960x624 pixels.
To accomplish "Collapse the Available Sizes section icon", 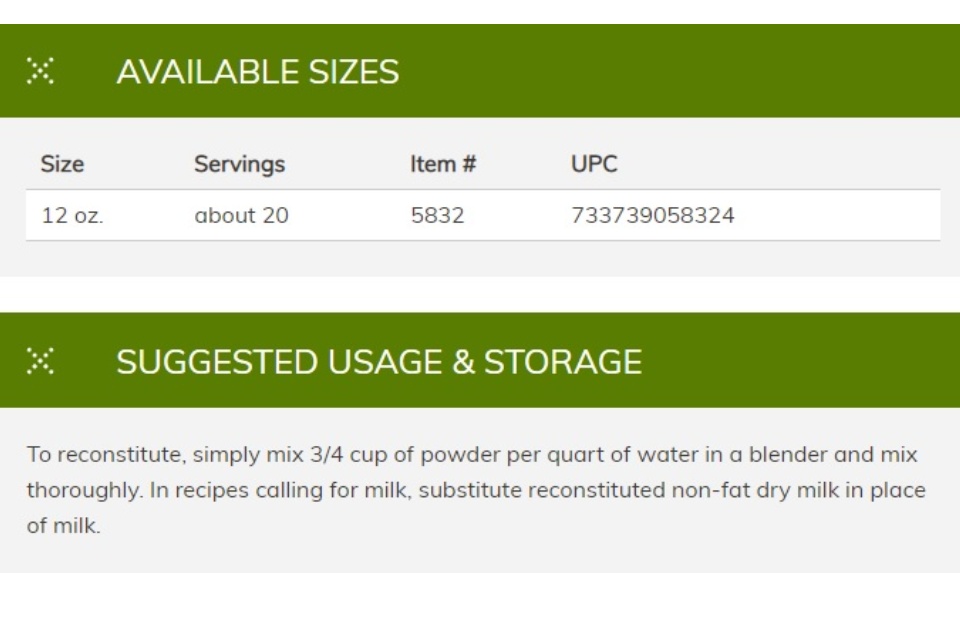I will point(40,71).
